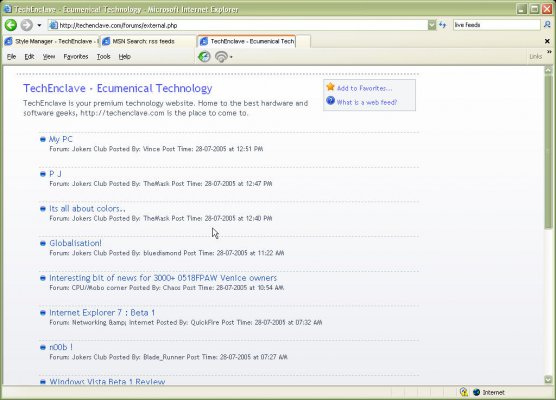The width and height of the screenshot is (556, 400).
Task: Click the 'live feeds' search box
Action: point(496,25)
